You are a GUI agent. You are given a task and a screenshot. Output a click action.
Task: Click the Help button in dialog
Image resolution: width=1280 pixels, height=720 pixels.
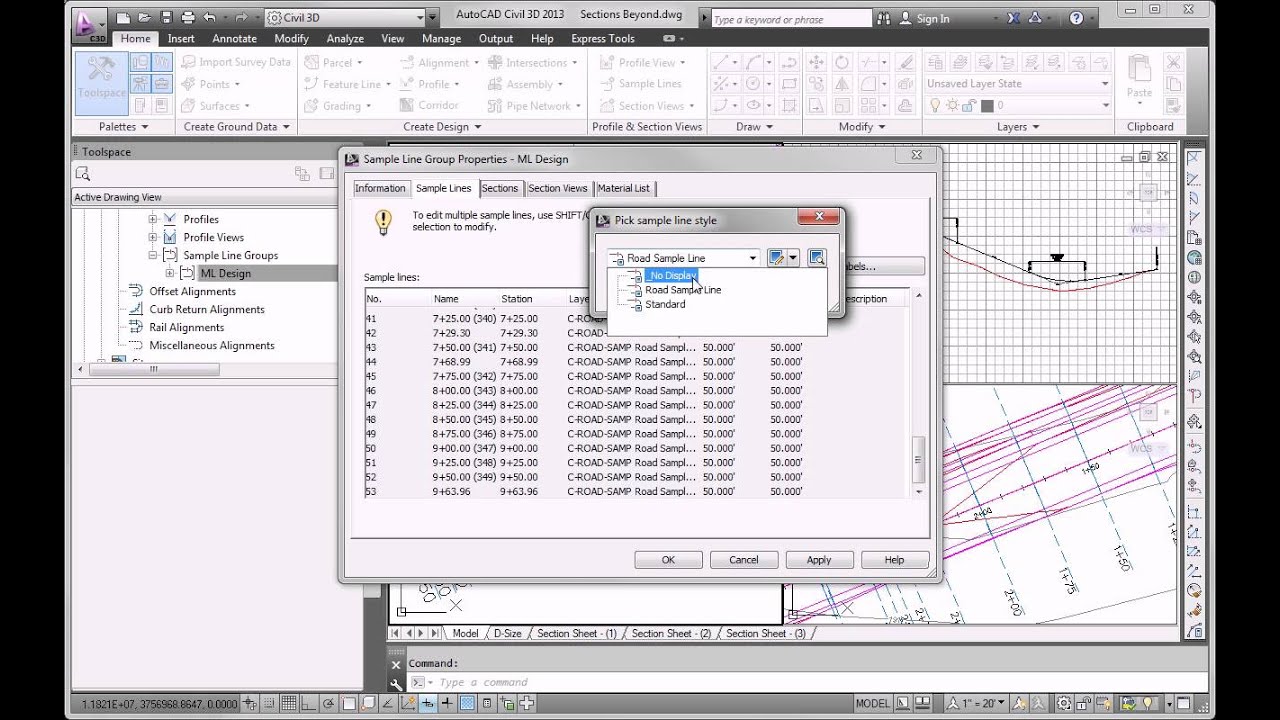(894, 560)
